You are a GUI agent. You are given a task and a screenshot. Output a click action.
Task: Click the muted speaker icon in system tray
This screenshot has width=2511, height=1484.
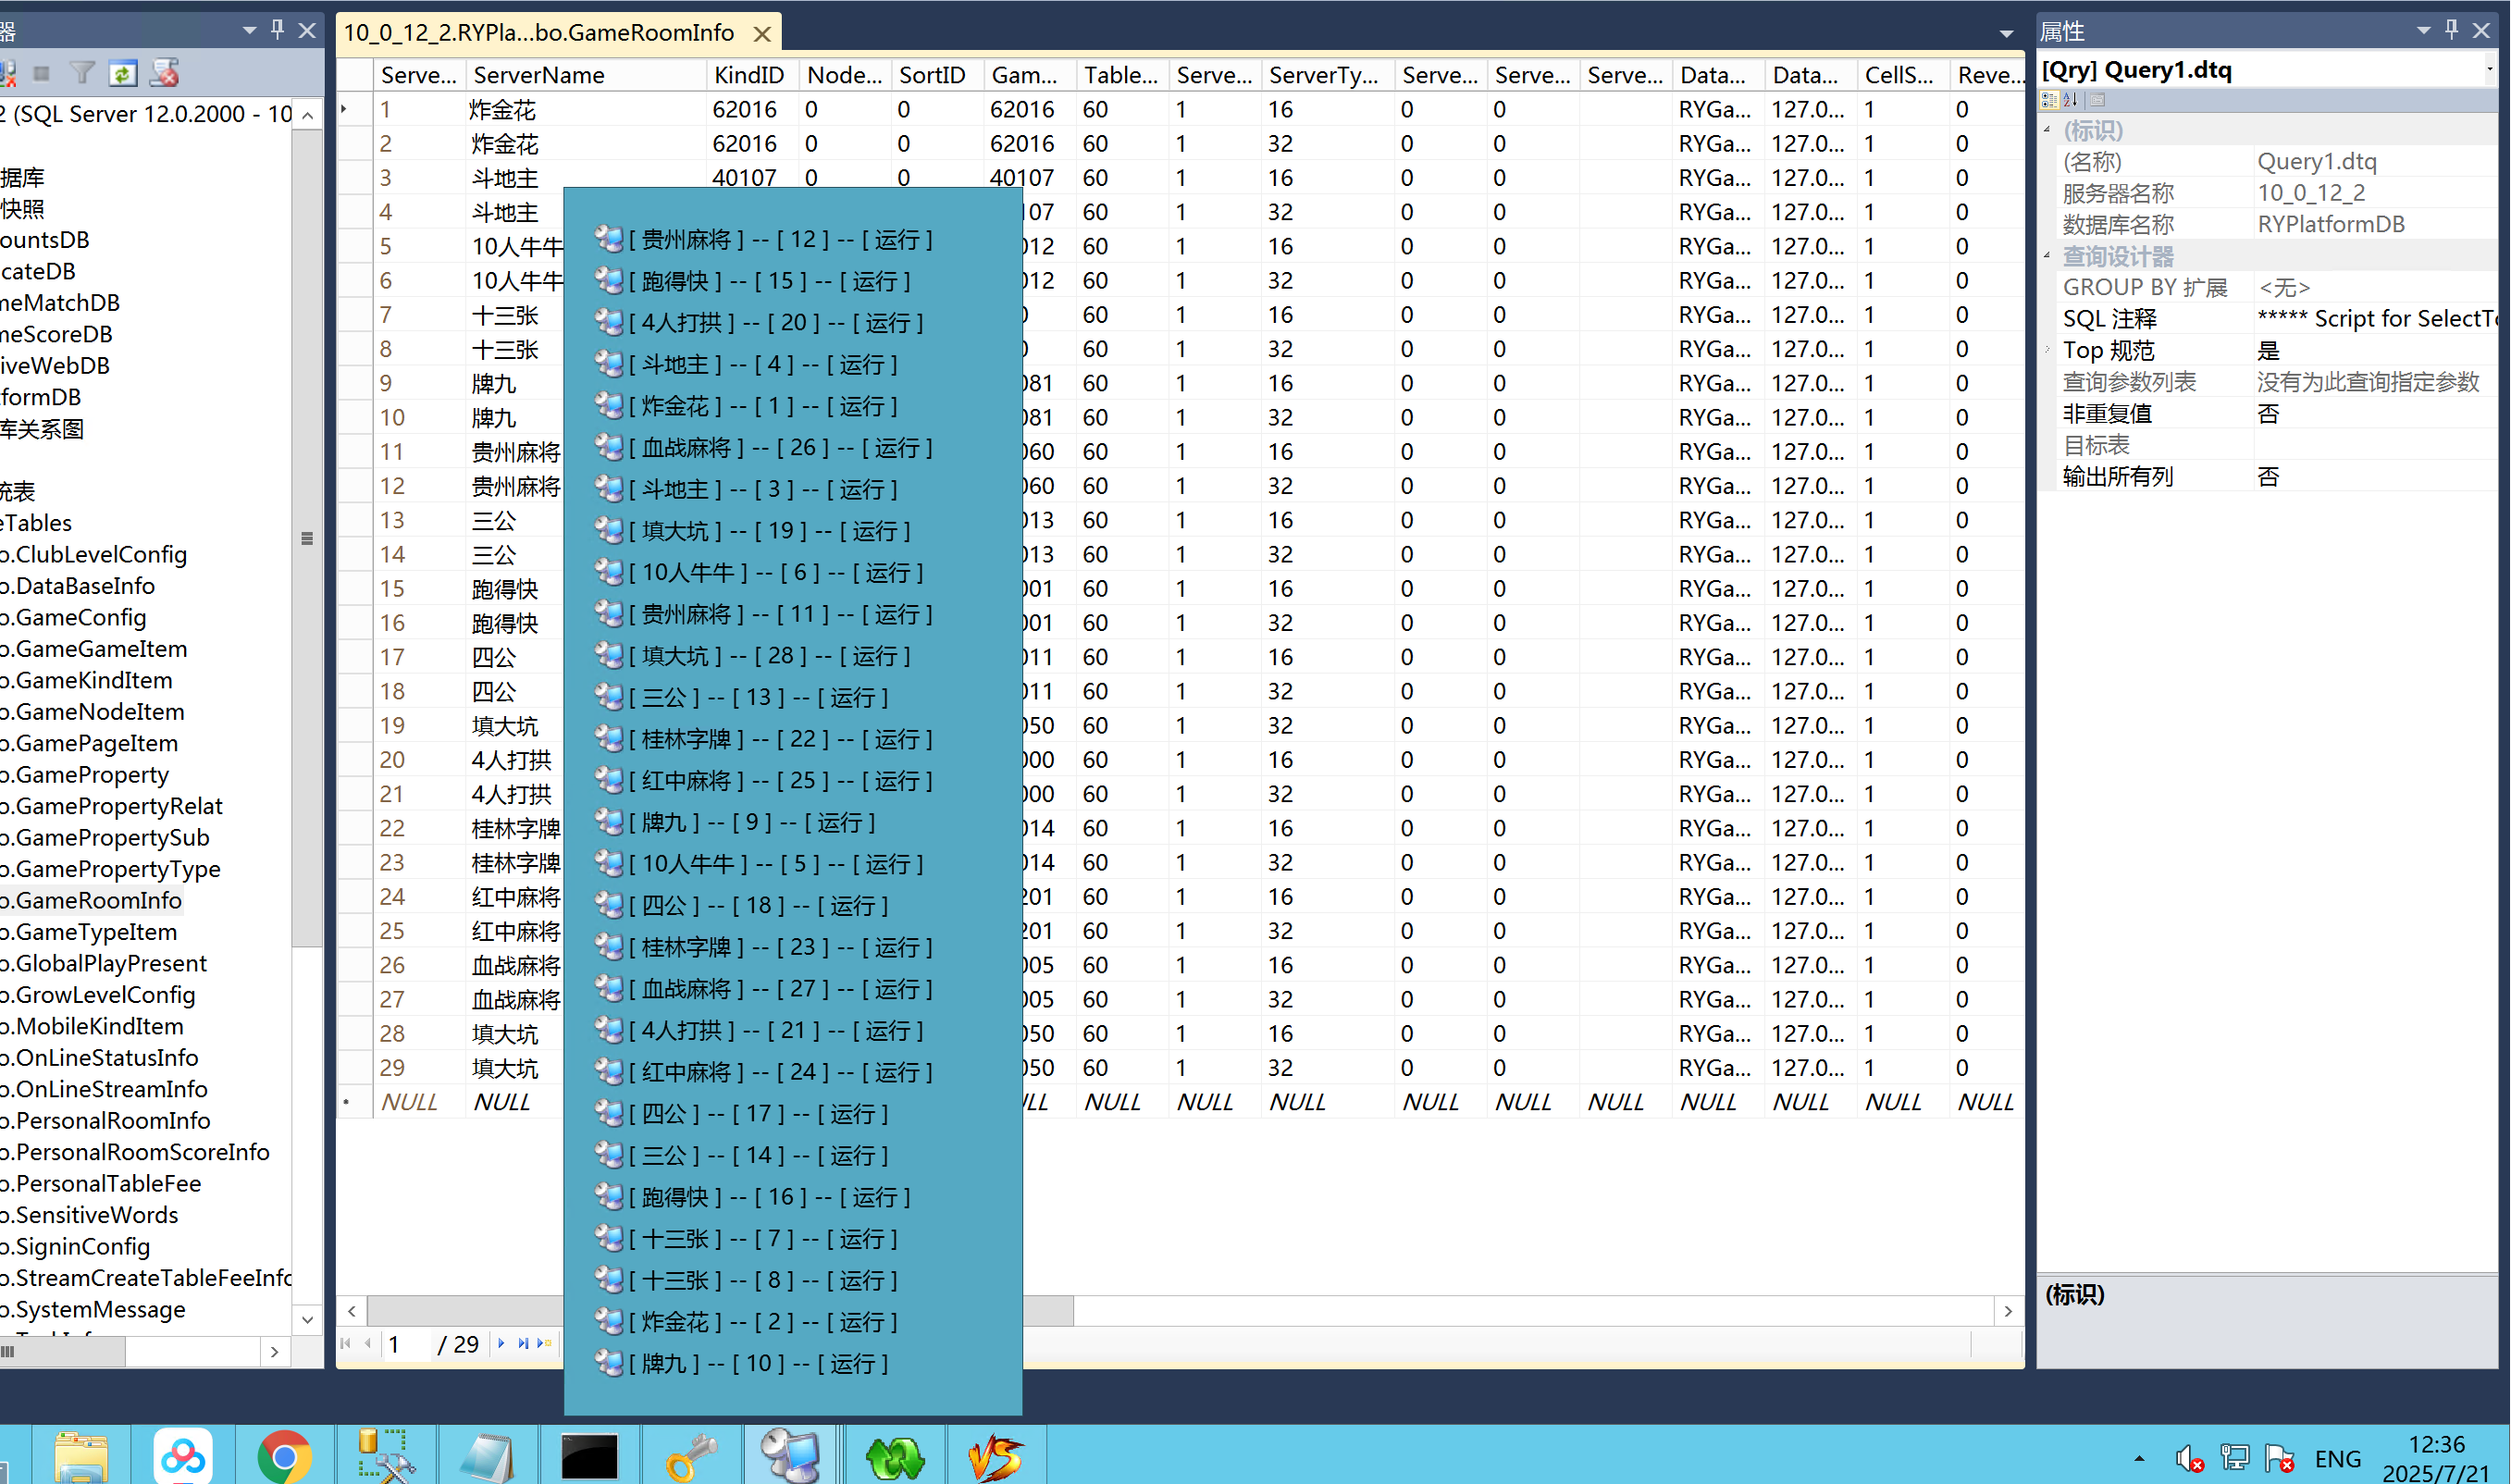click(x=2189, y=1459)
